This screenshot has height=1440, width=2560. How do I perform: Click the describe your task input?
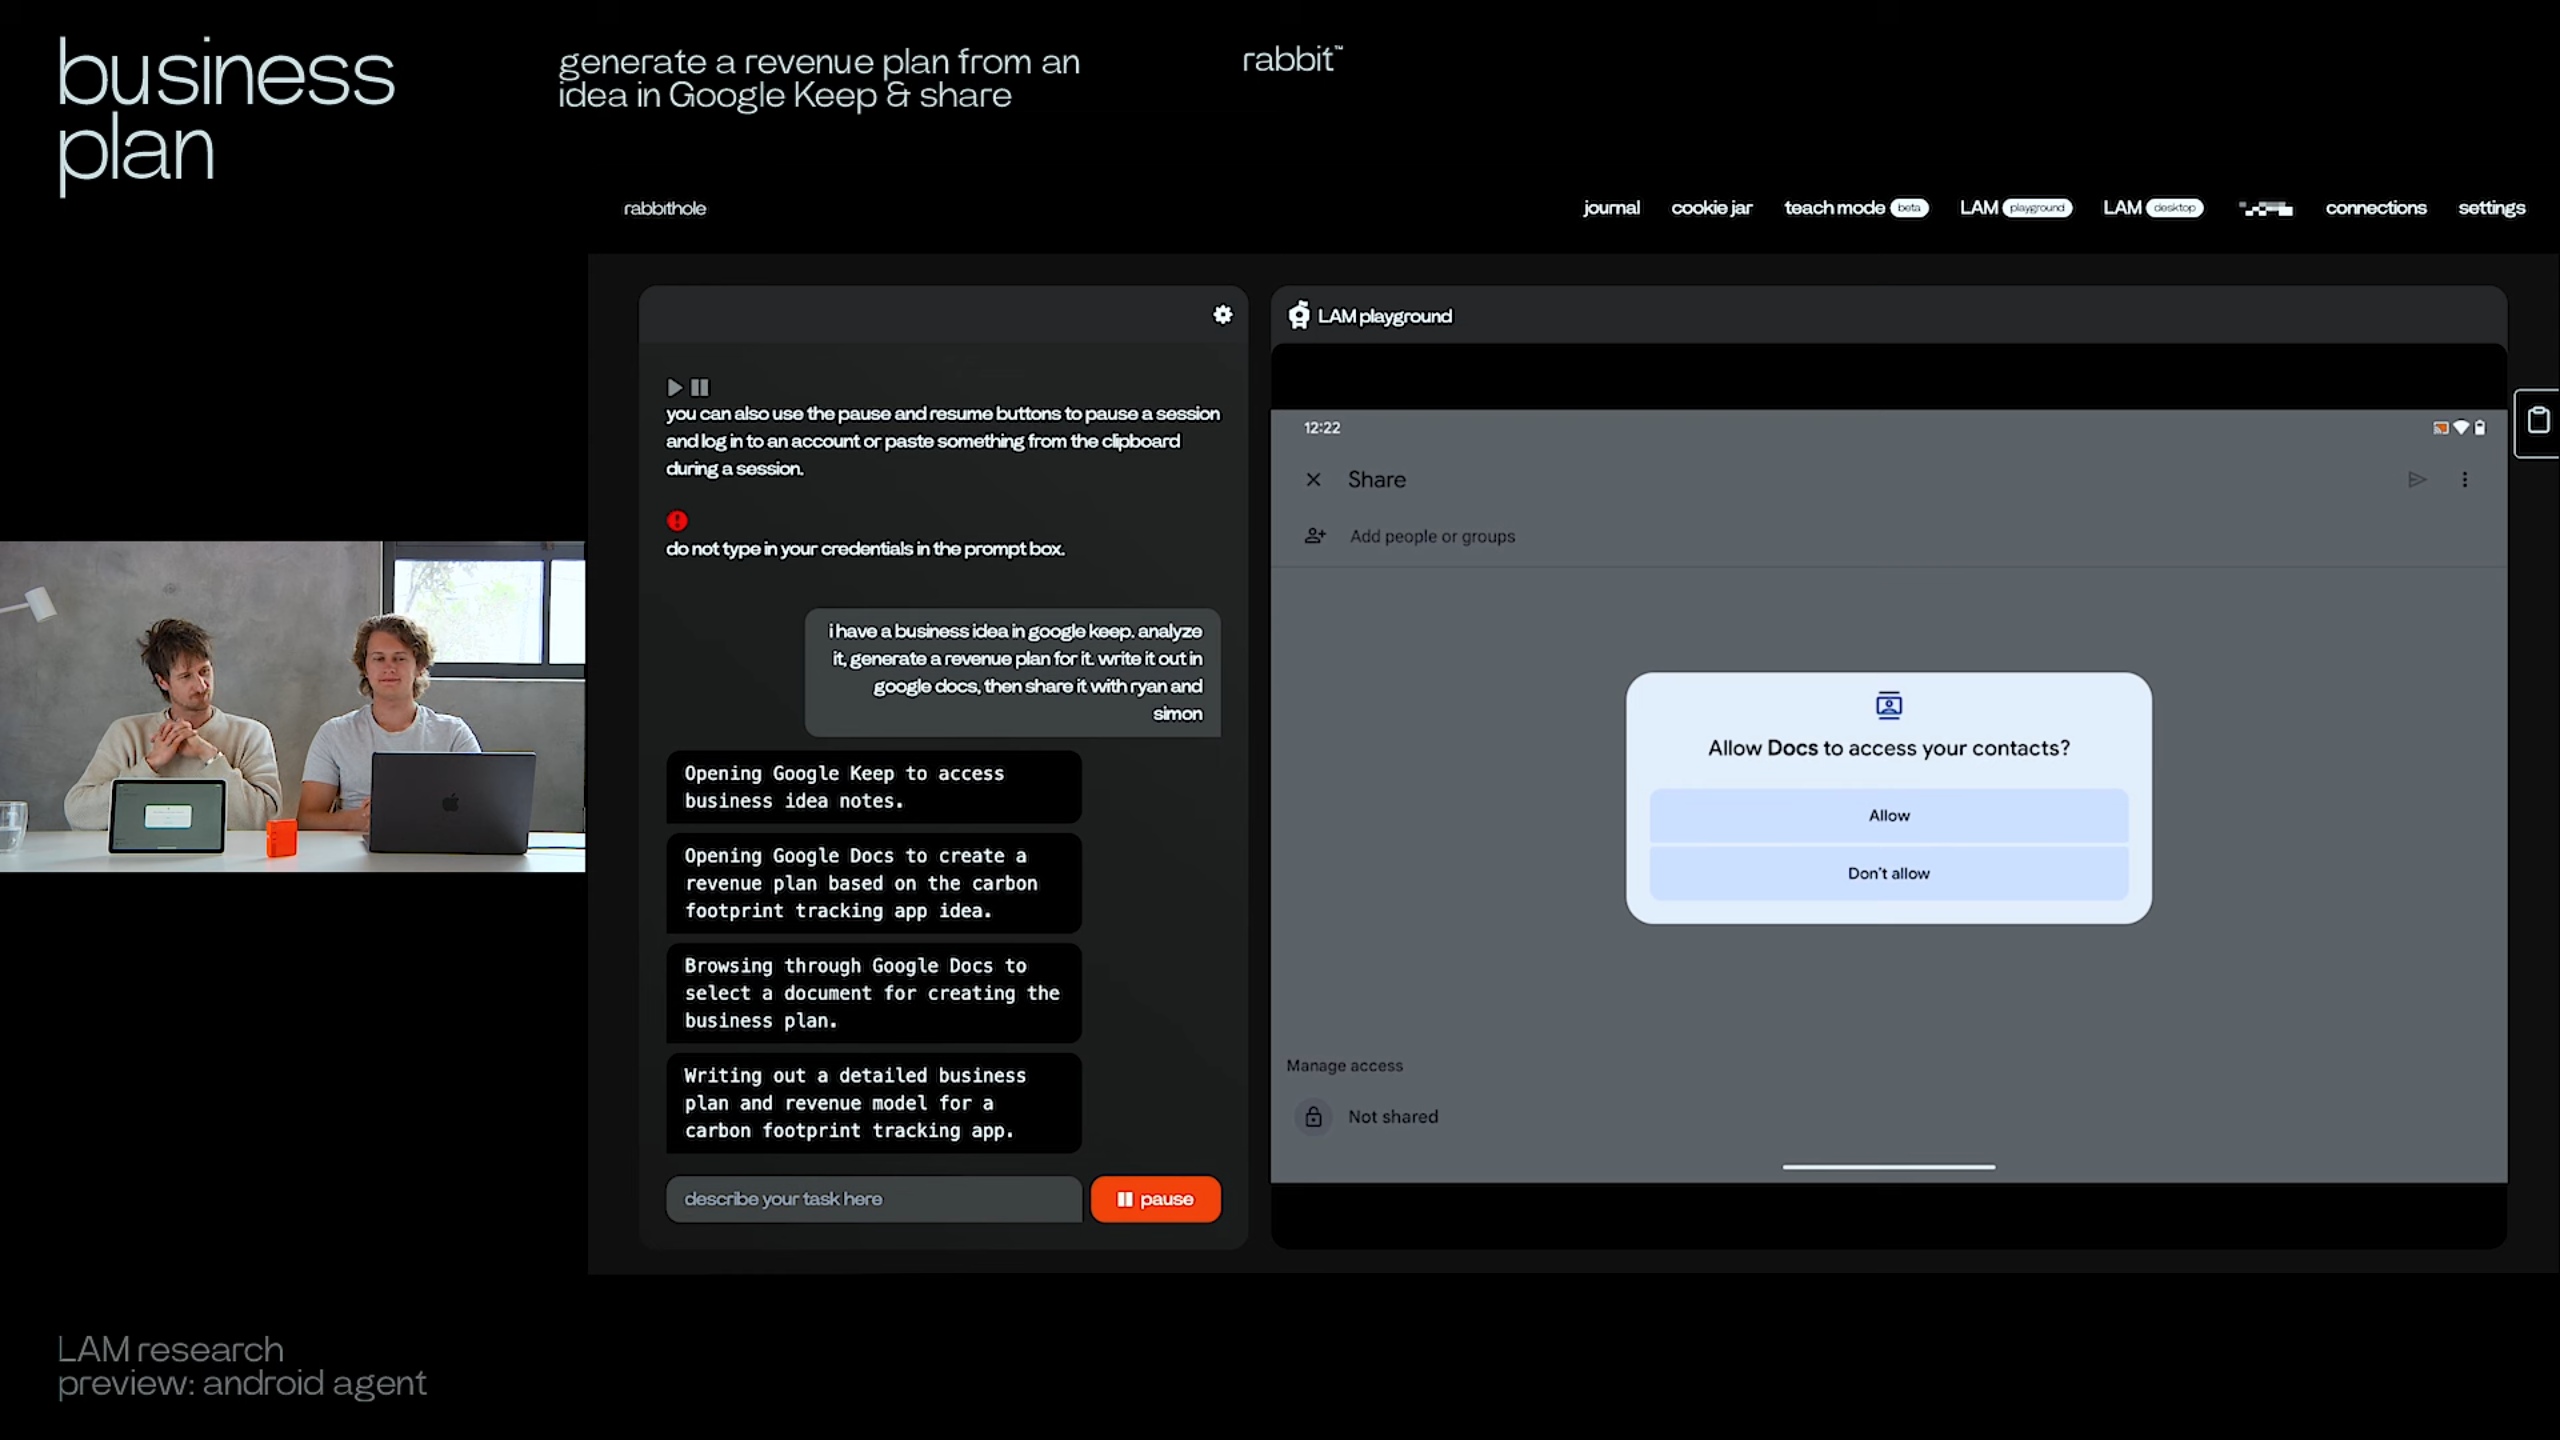[874, 1197]
